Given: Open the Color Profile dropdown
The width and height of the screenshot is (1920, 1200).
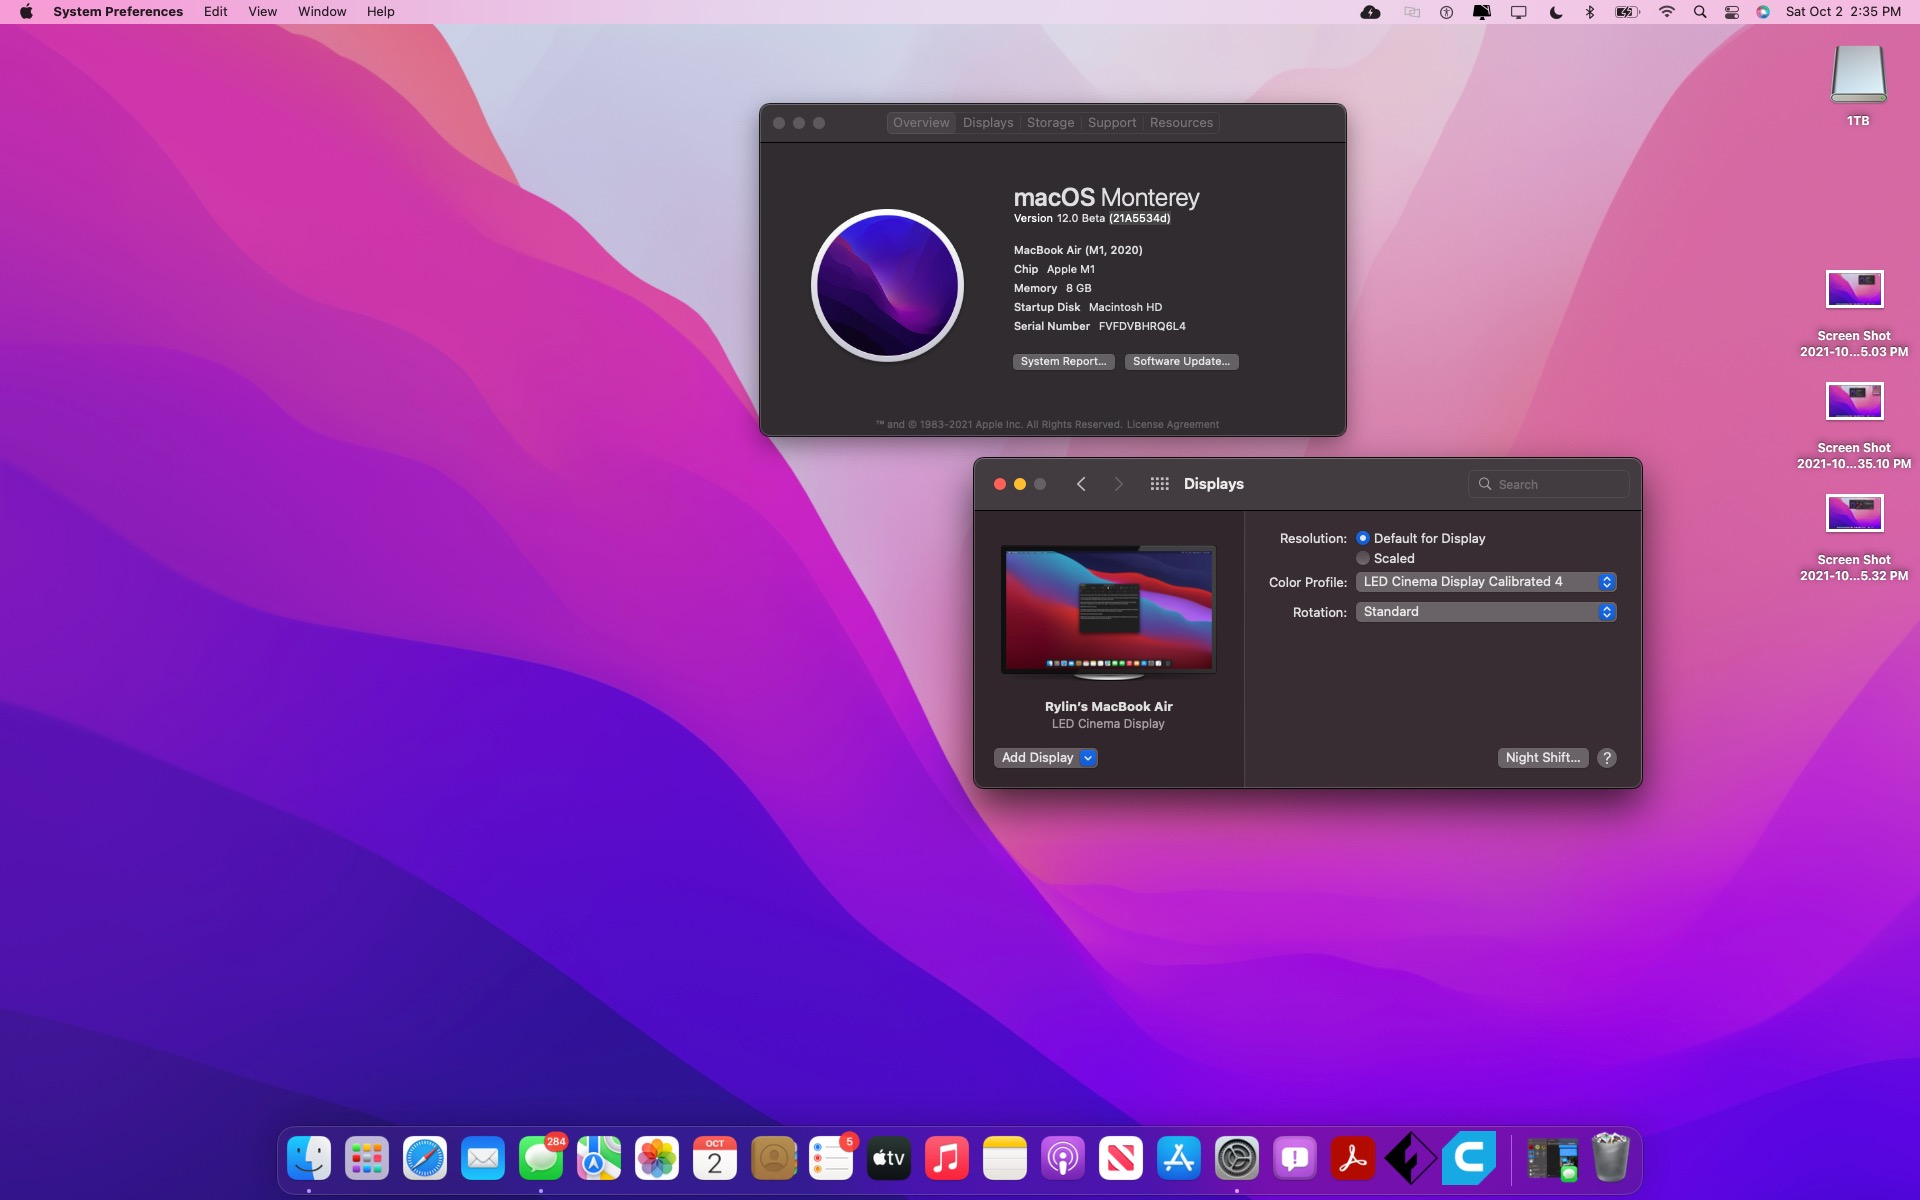Looking at the screenshot, I should (1486, 582).
